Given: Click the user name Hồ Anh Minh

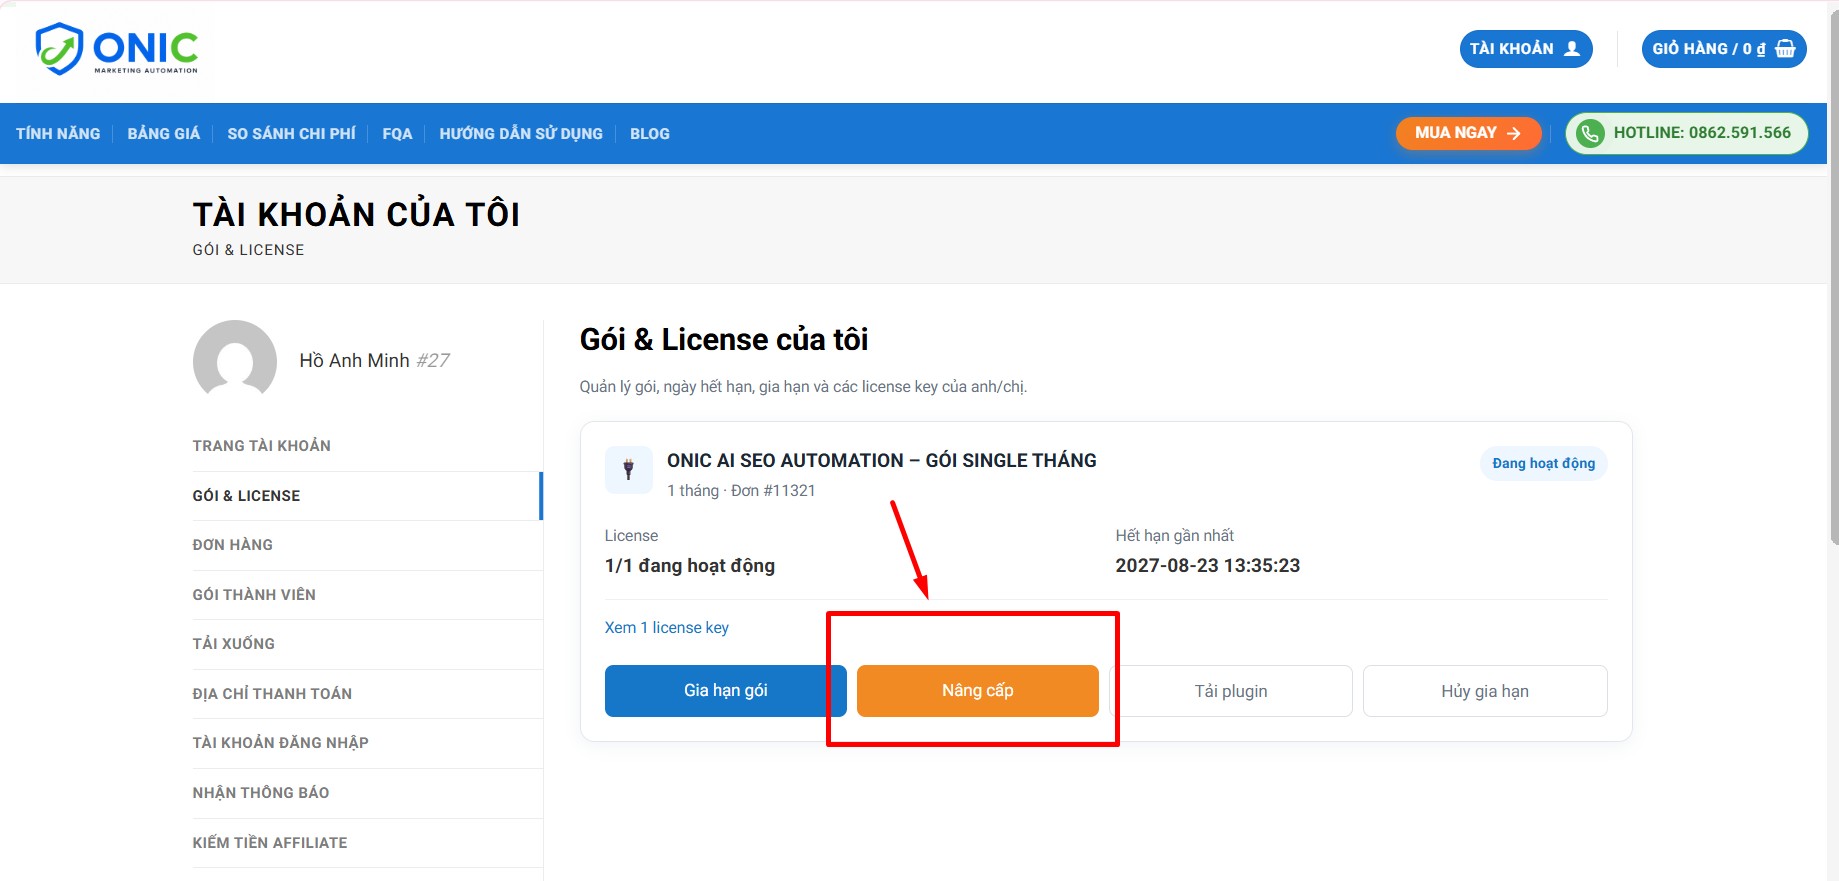Looking at the screenshot, I should point(354,361).
